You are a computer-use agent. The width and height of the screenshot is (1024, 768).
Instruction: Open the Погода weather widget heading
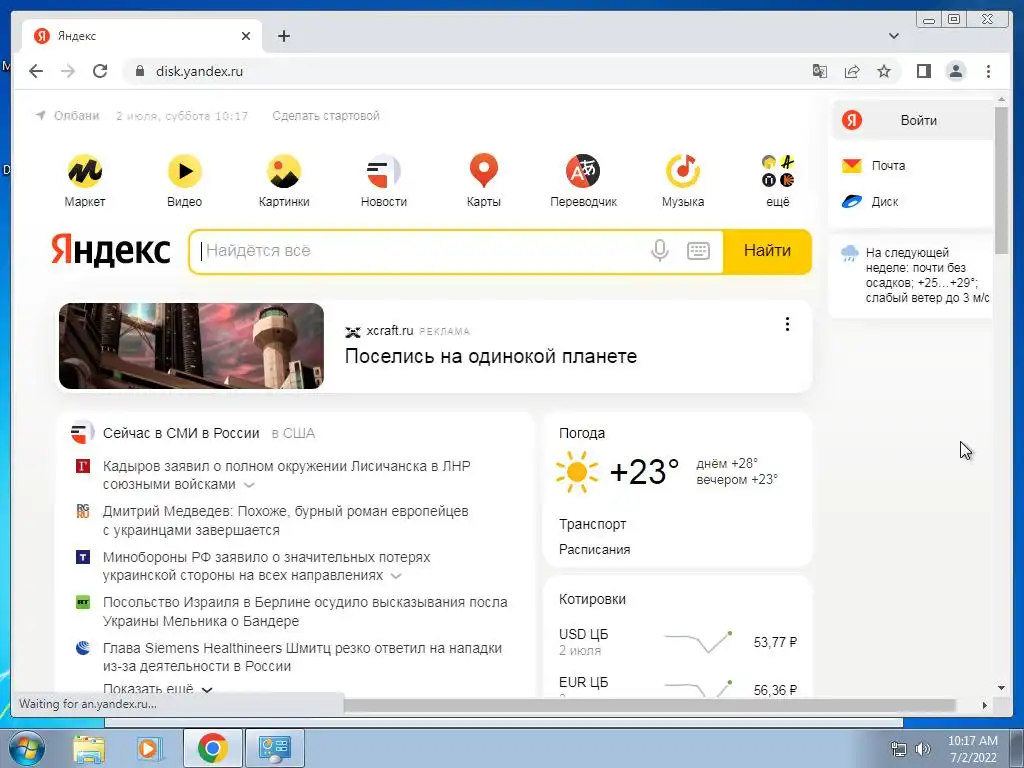click(x=582, y=433)
